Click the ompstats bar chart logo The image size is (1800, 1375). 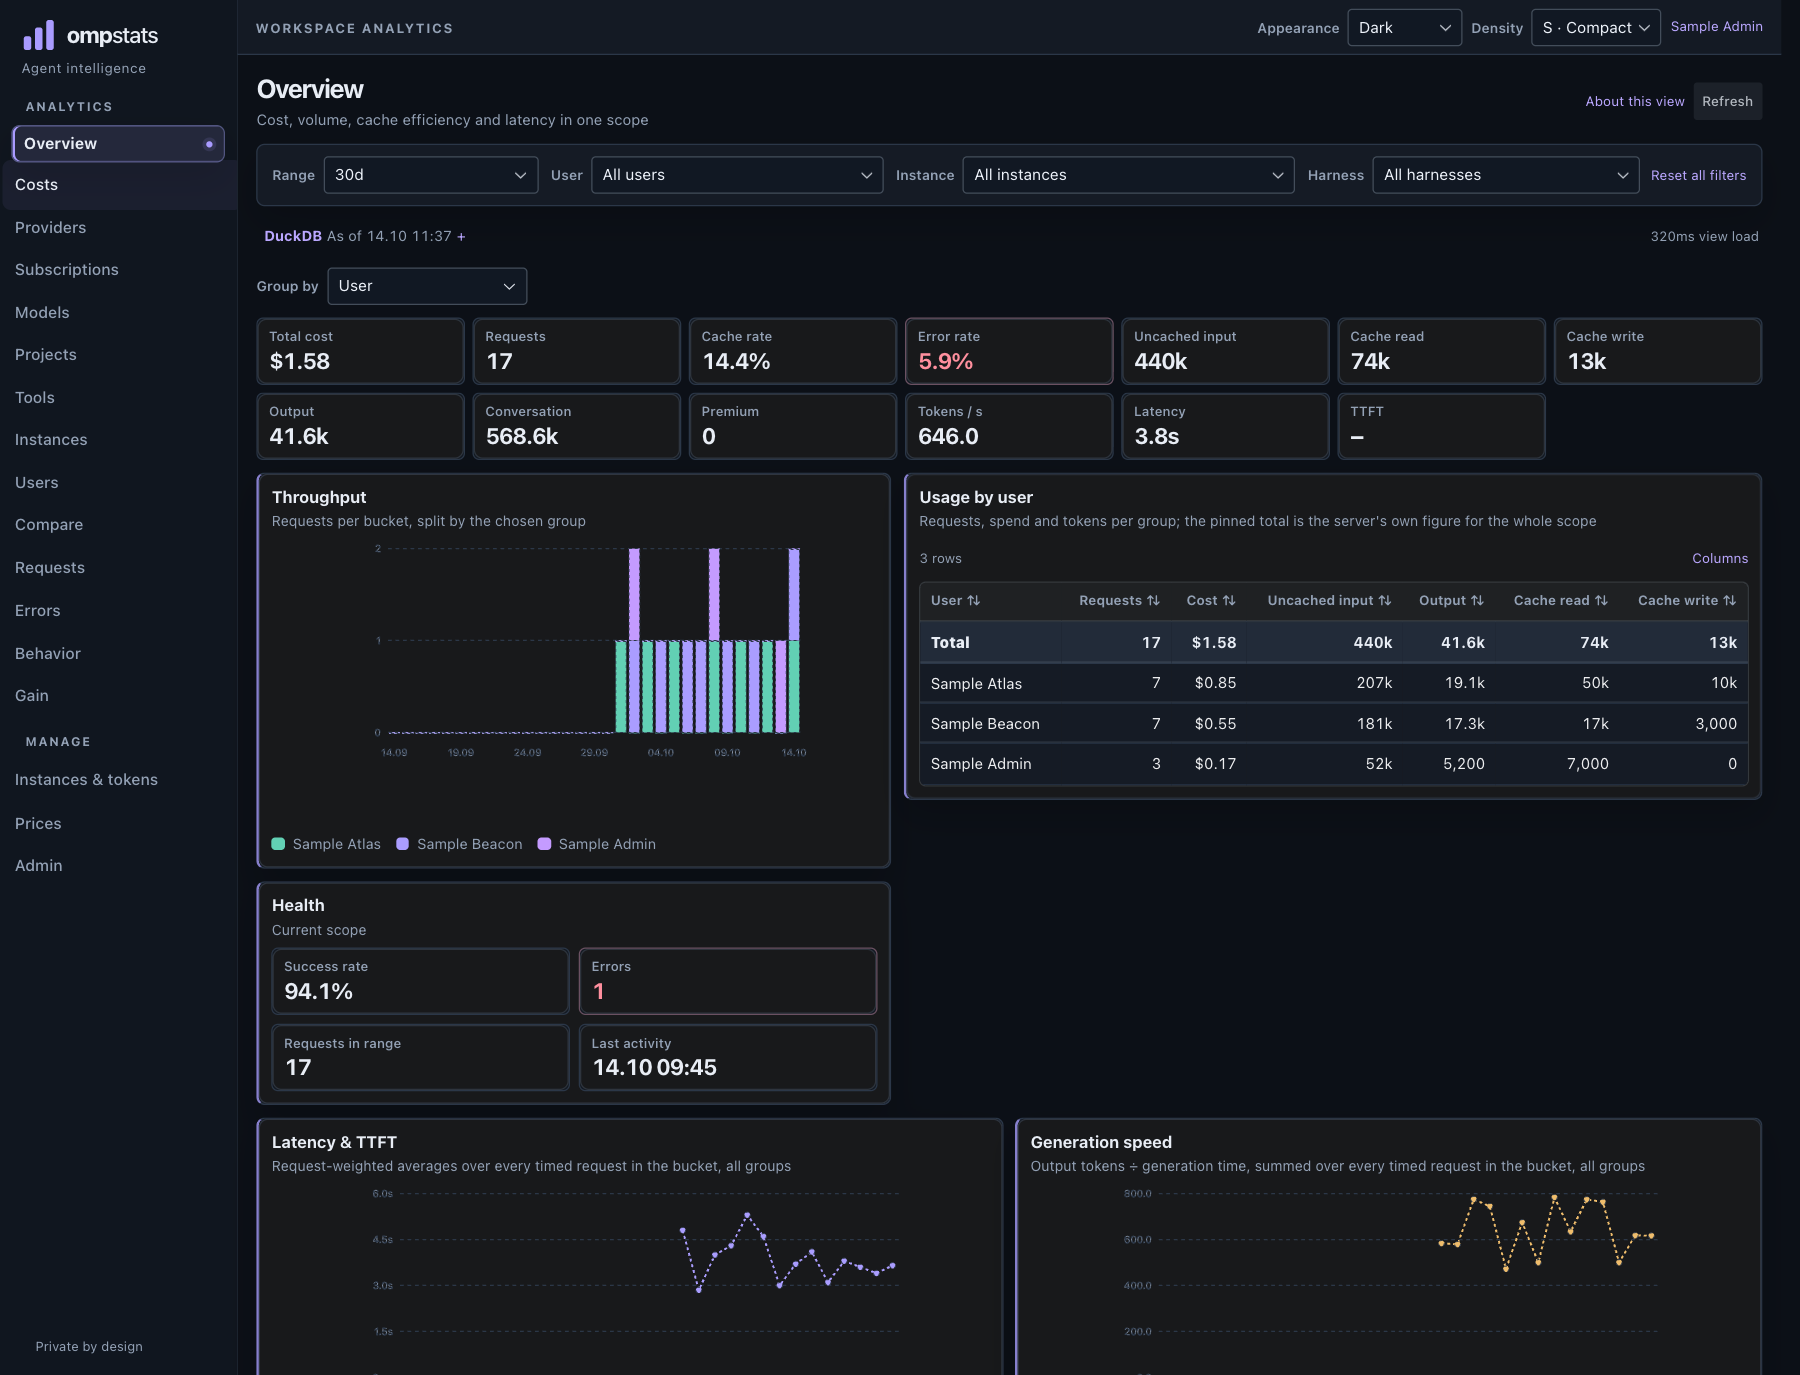38,36
